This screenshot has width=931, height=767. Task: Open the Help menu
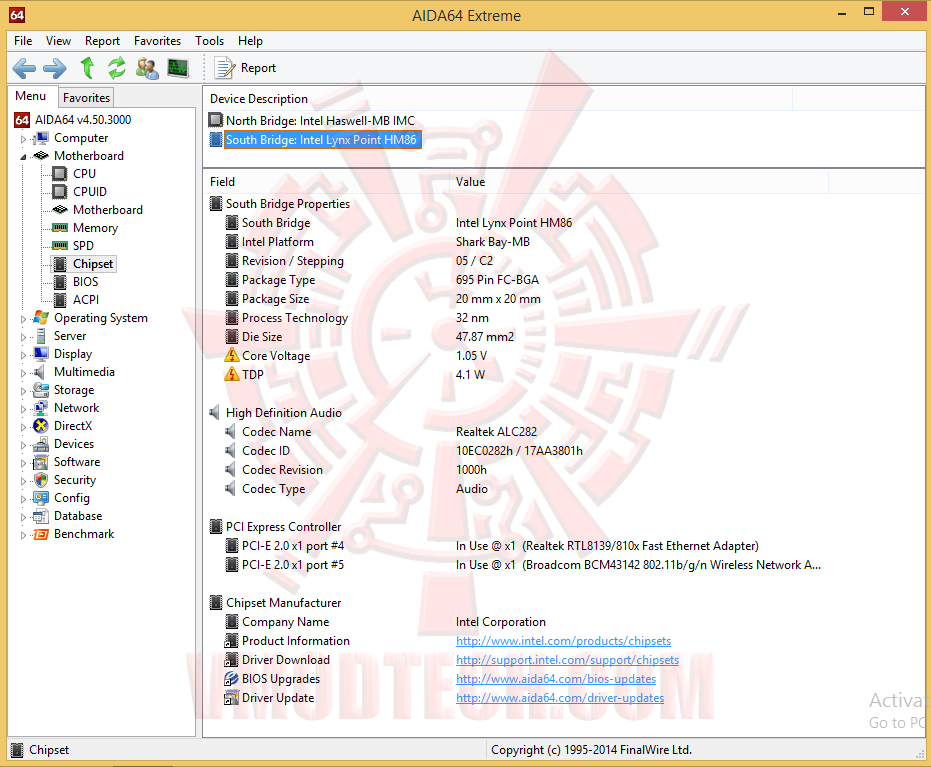pyautogui.click(x=251, y=41)
